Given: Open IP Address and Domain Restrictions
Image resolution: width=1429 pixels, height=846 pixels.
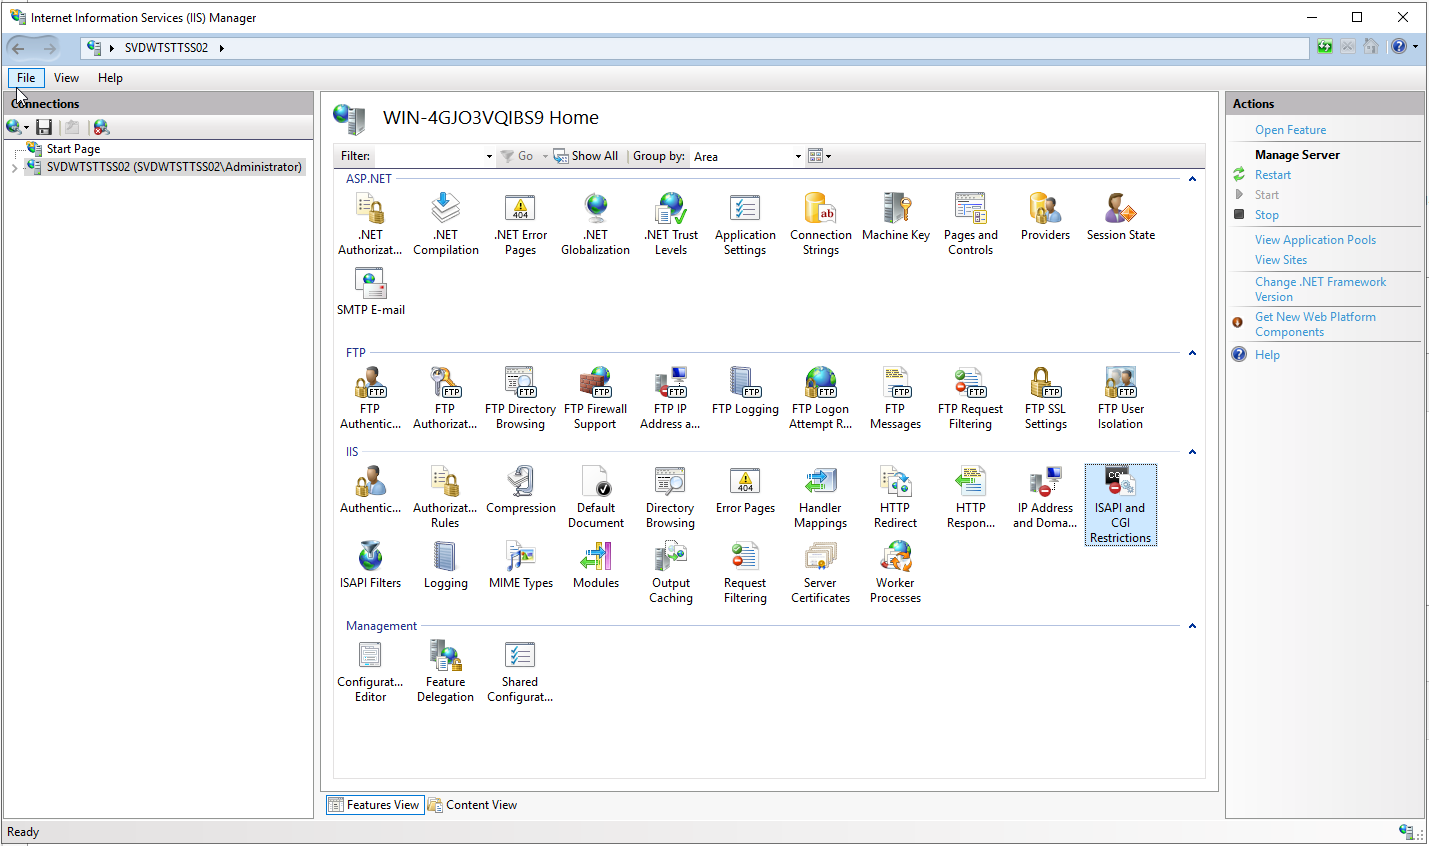Looking at the screenshot, I should (1045, 497).
